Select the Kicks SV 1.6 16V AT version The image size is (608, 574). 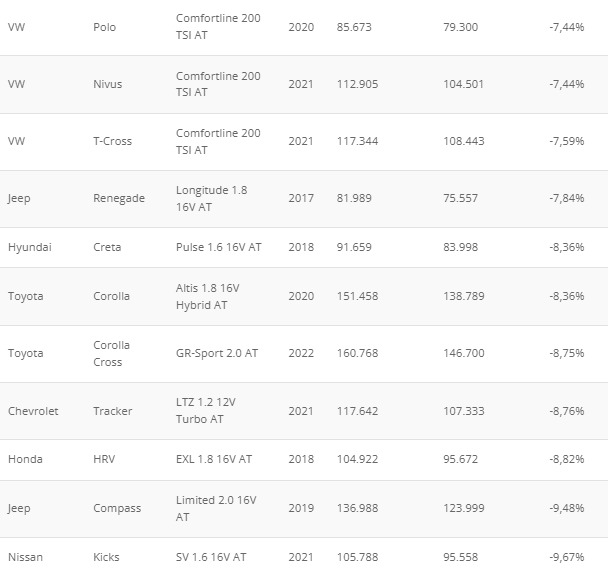click(211, 557)
